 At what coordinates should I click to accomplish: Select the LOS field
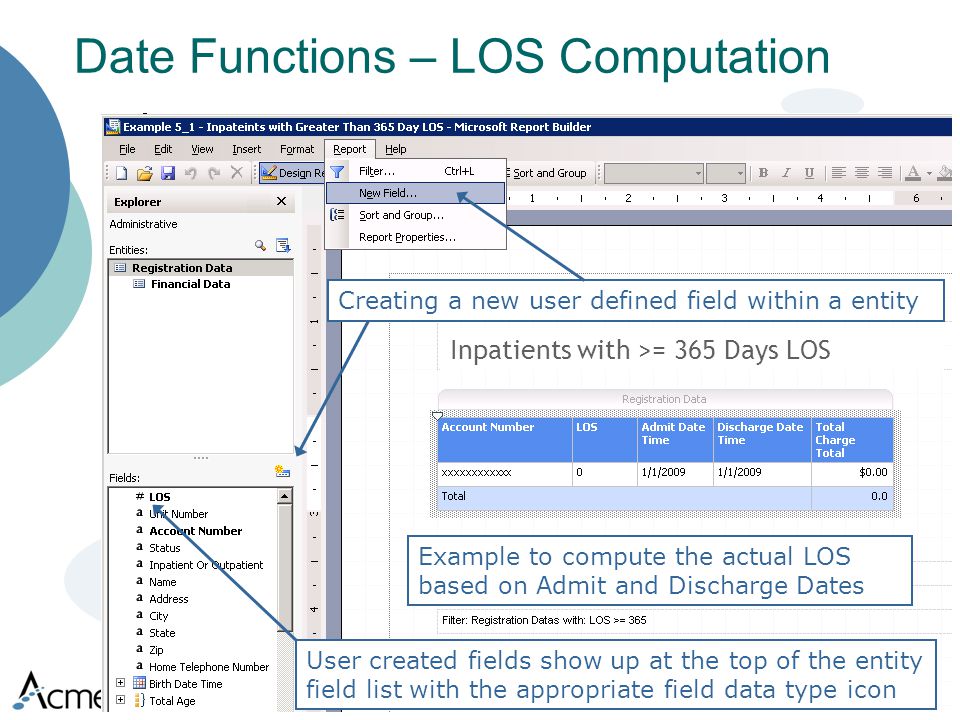[x=159, y=497]
